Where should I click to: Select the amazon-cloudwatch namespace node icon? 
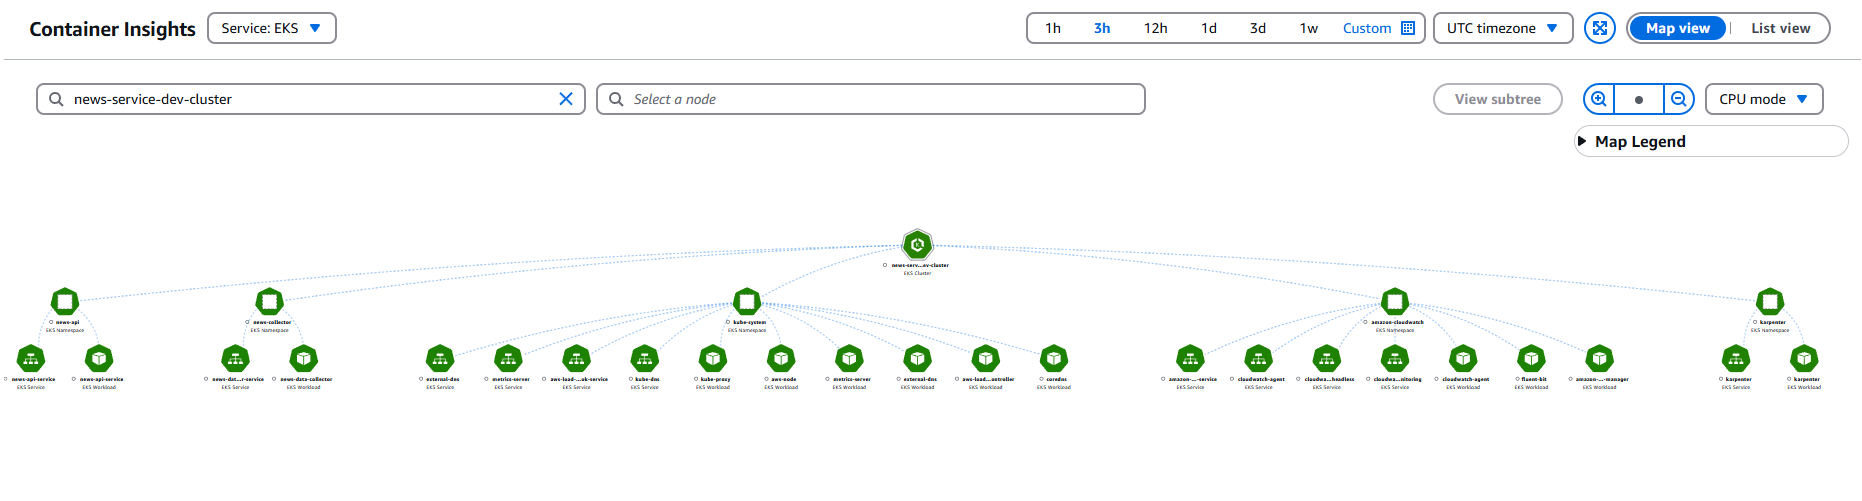1395,301
